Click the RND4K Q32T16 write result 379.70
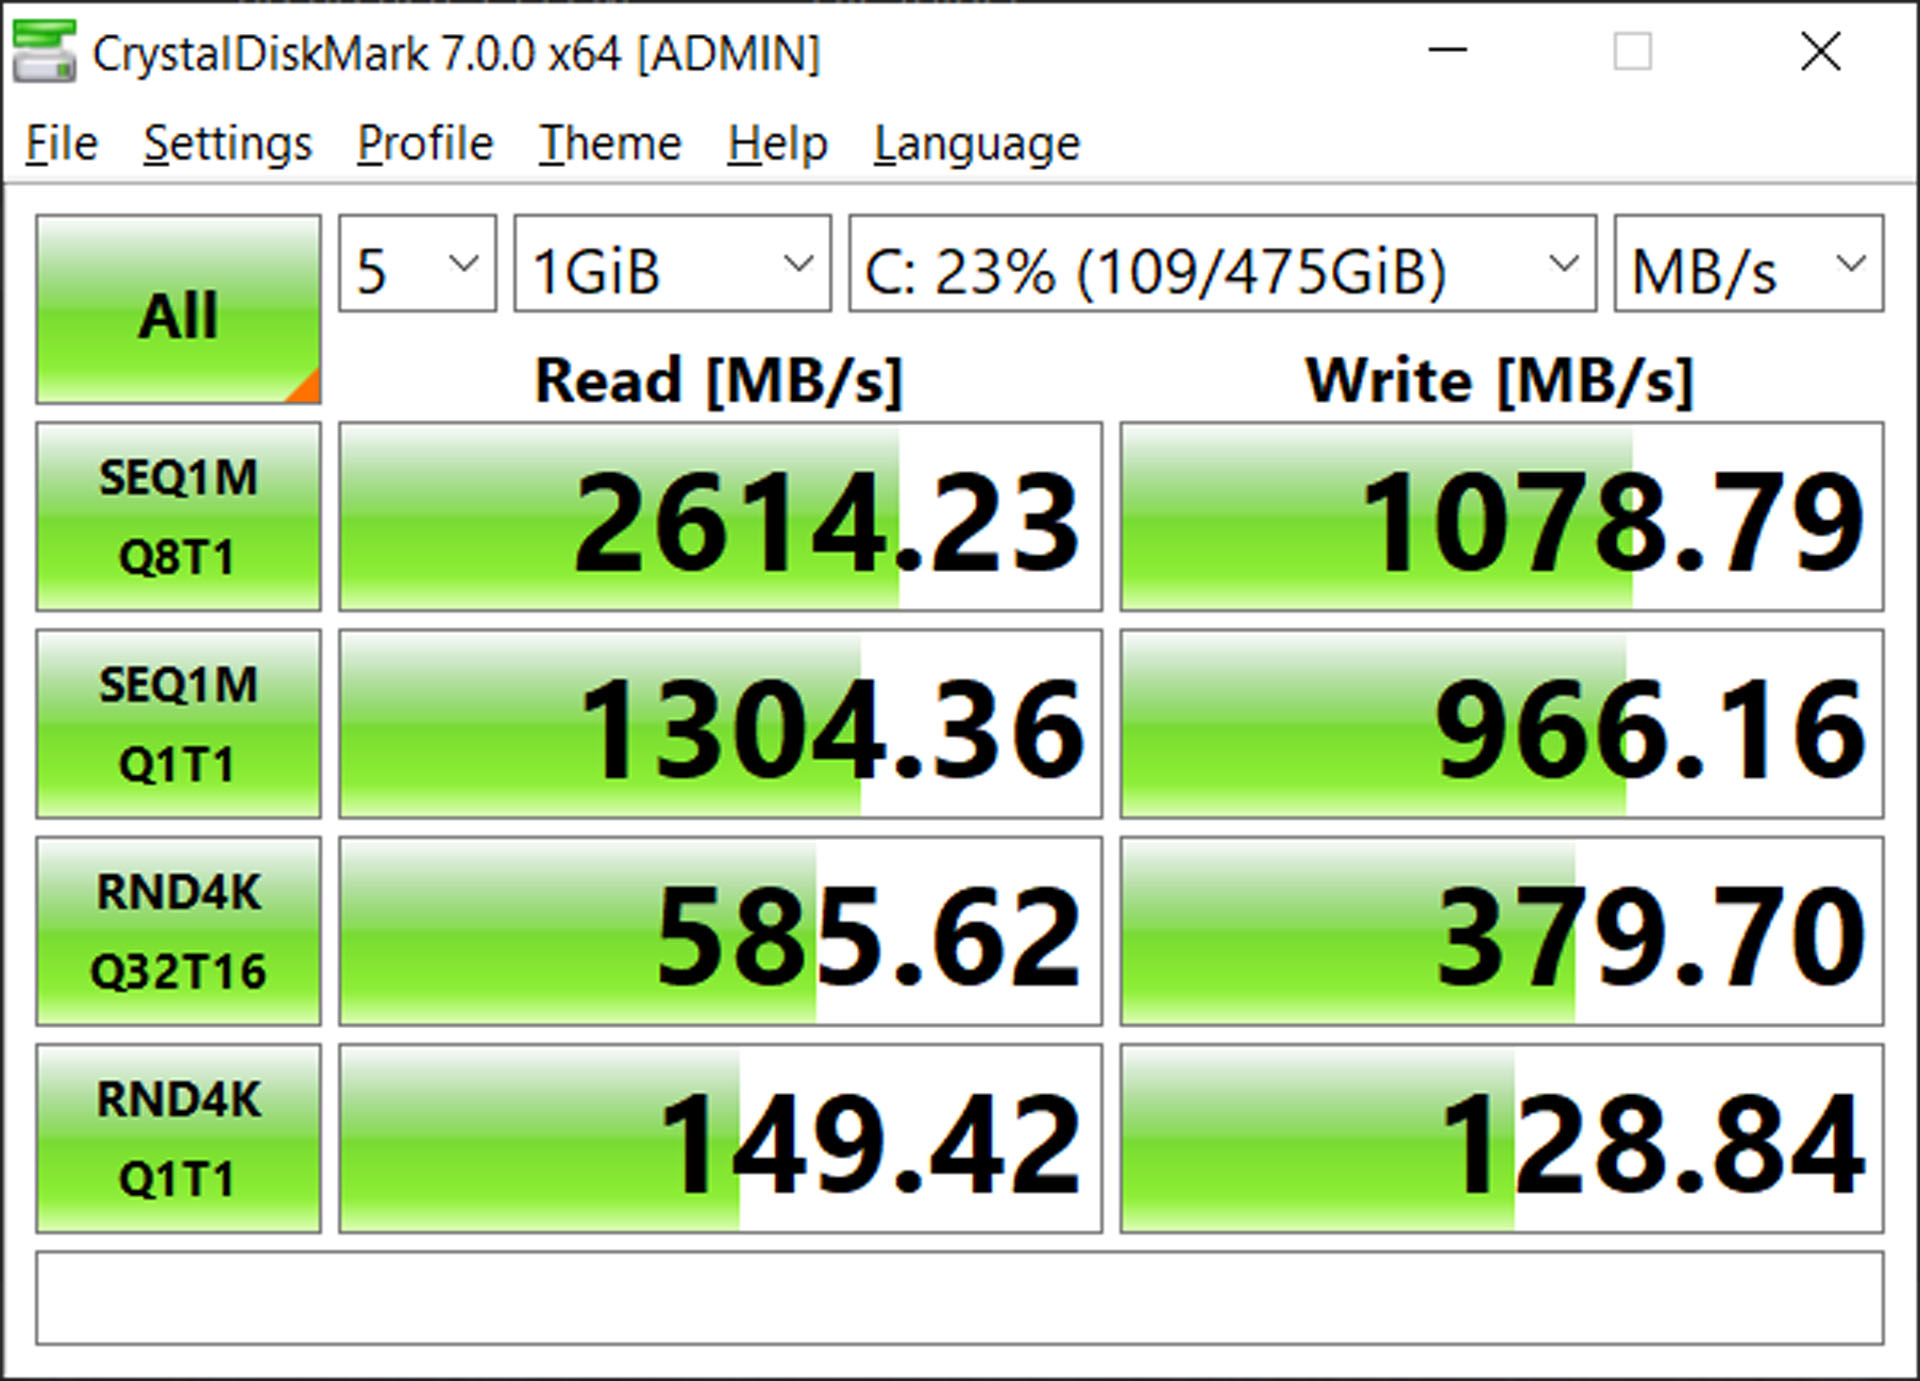Screen dimensions: 1920x1381 tap(1501, 931)
